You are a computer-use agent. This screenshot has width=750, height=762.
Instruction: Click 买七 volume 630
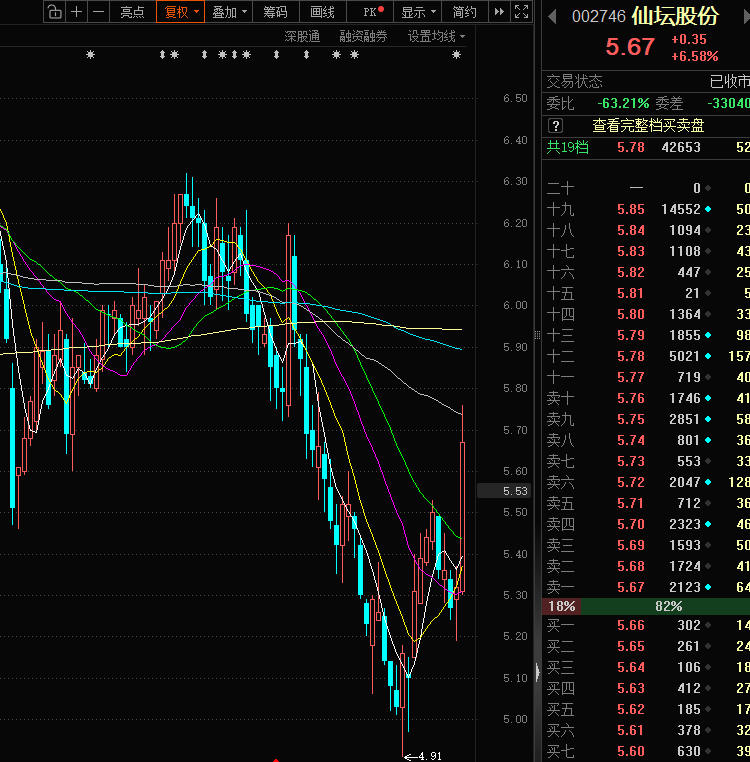tap(689, 751)
